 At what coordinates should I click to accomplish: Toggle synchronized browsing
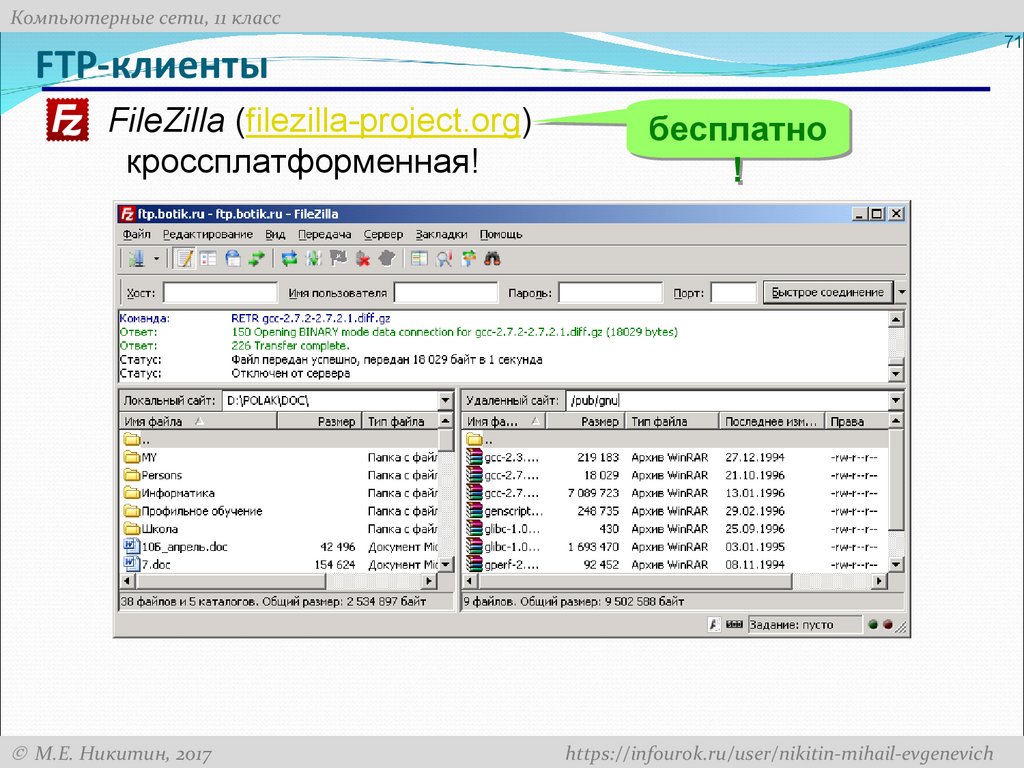pyautogui.click(x=468, y=259)
